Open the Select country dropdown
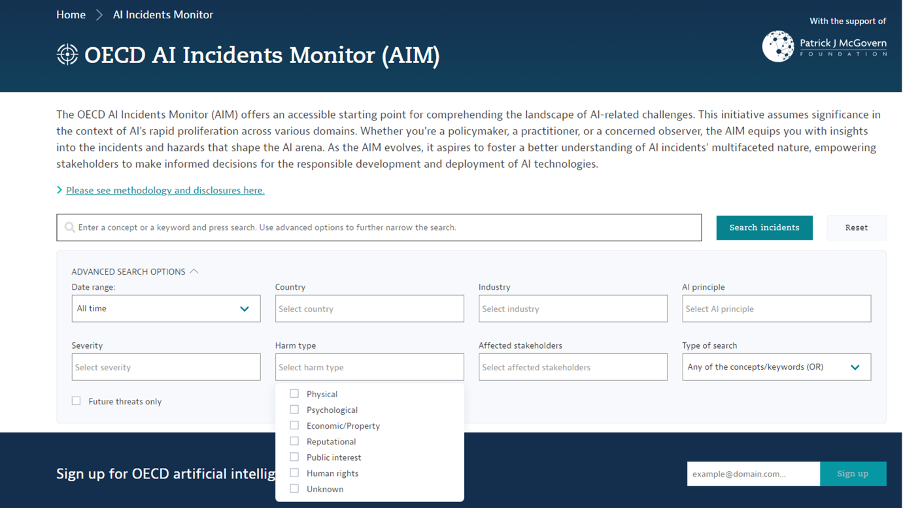 pos(370,308)
